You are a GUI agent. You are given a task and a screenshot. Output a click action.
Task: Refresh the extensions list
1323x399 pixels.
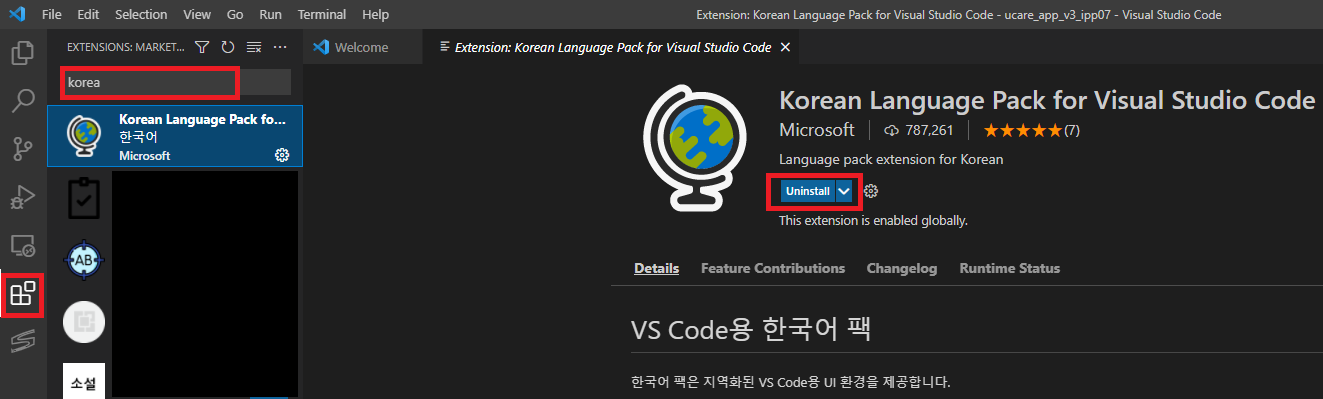click(228, 47)
